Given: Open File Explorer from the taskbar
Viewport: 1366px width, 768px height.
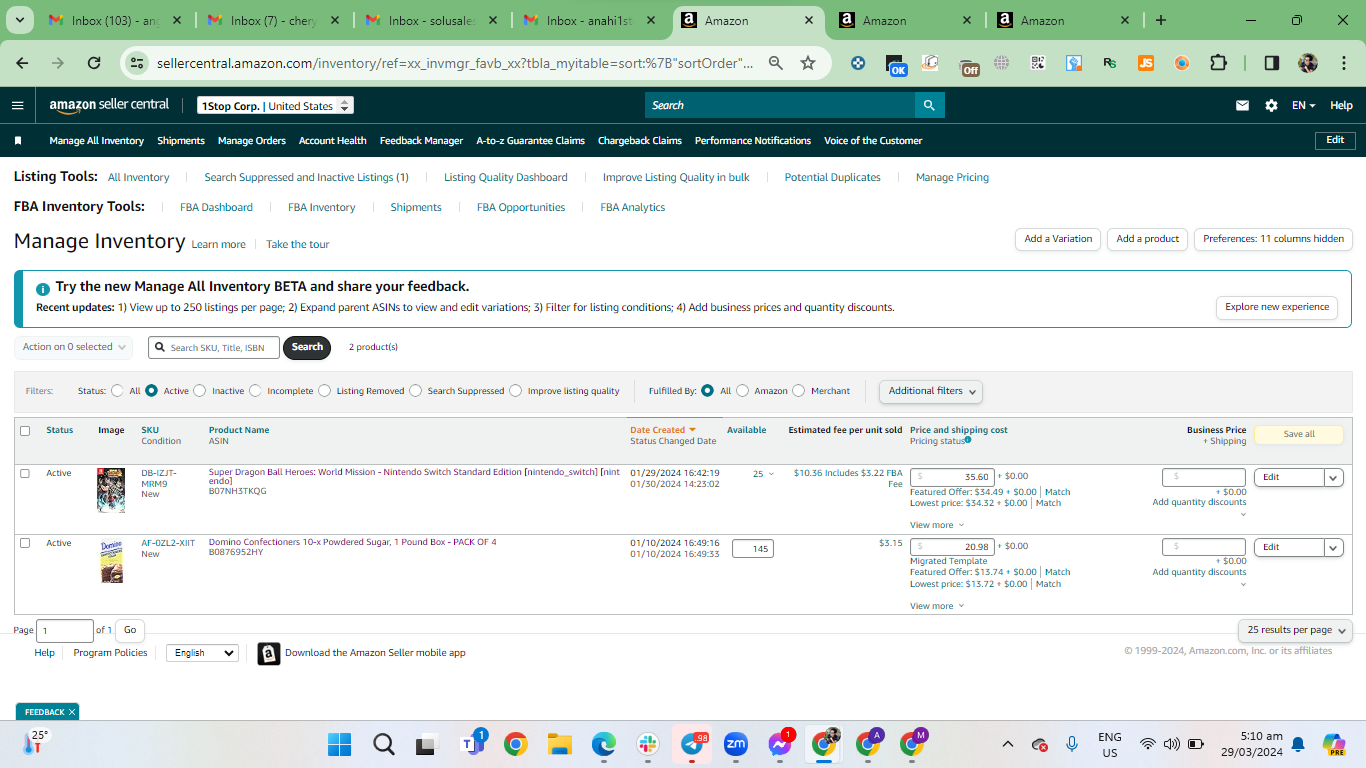Looking at the screenshot, I should click(559, 744).
